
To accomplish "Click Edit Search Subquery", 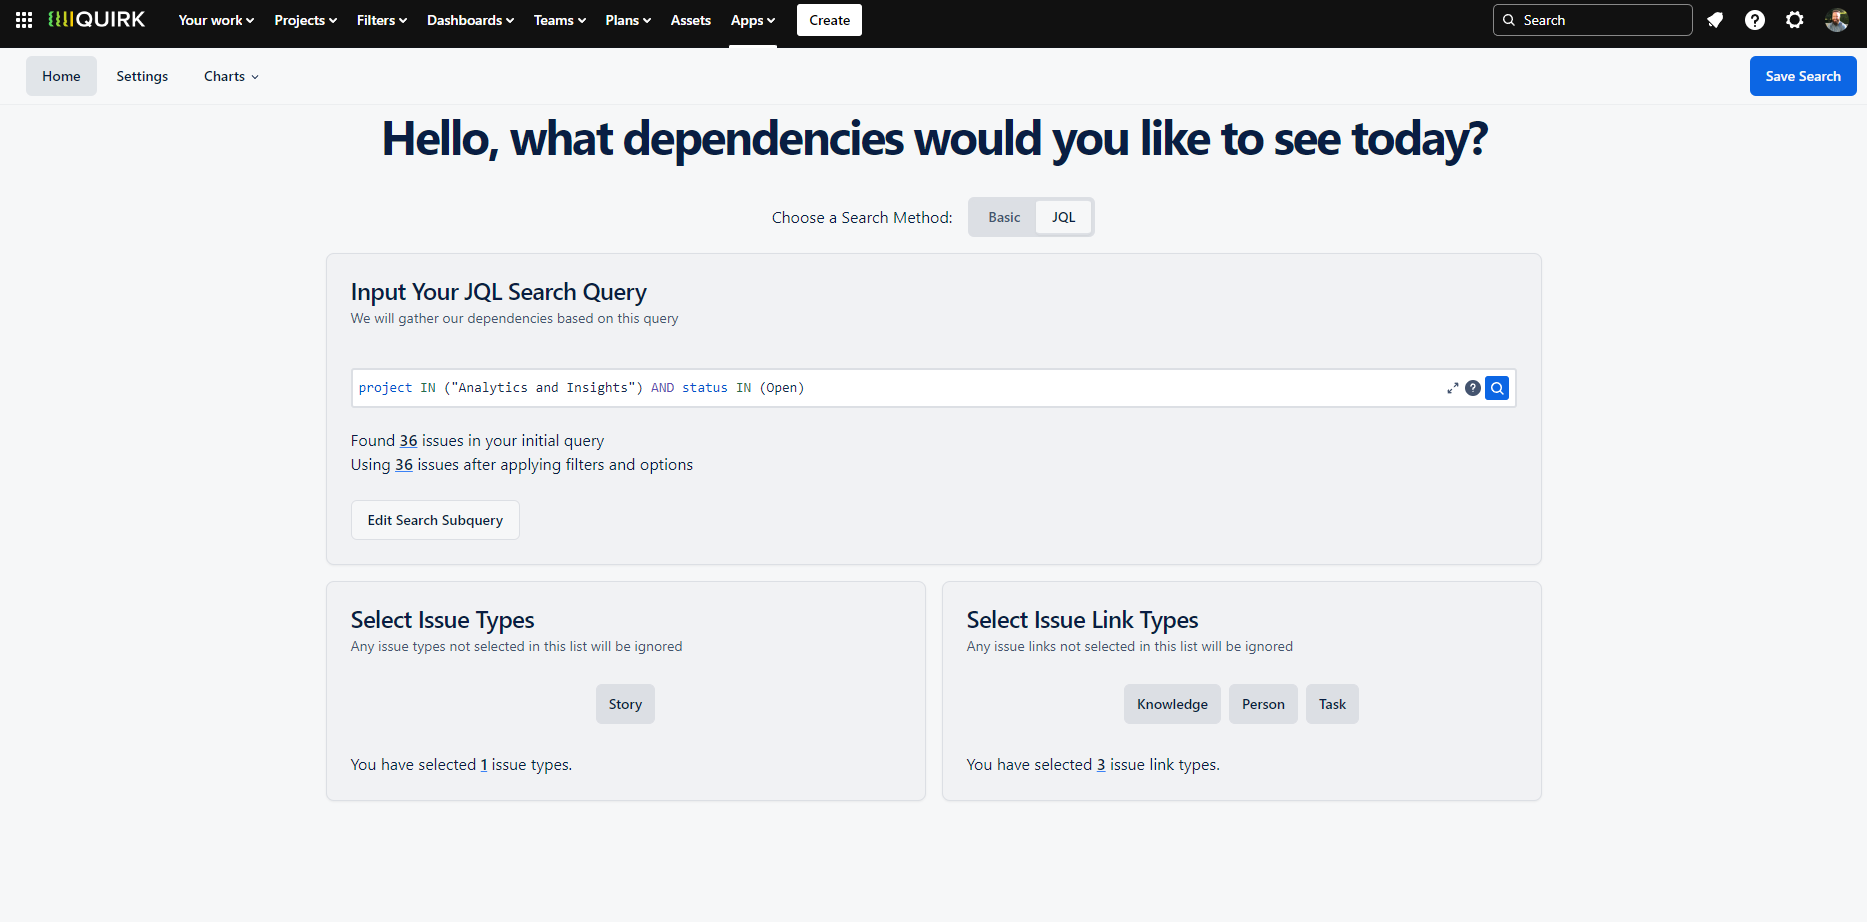I will (435, 520).
